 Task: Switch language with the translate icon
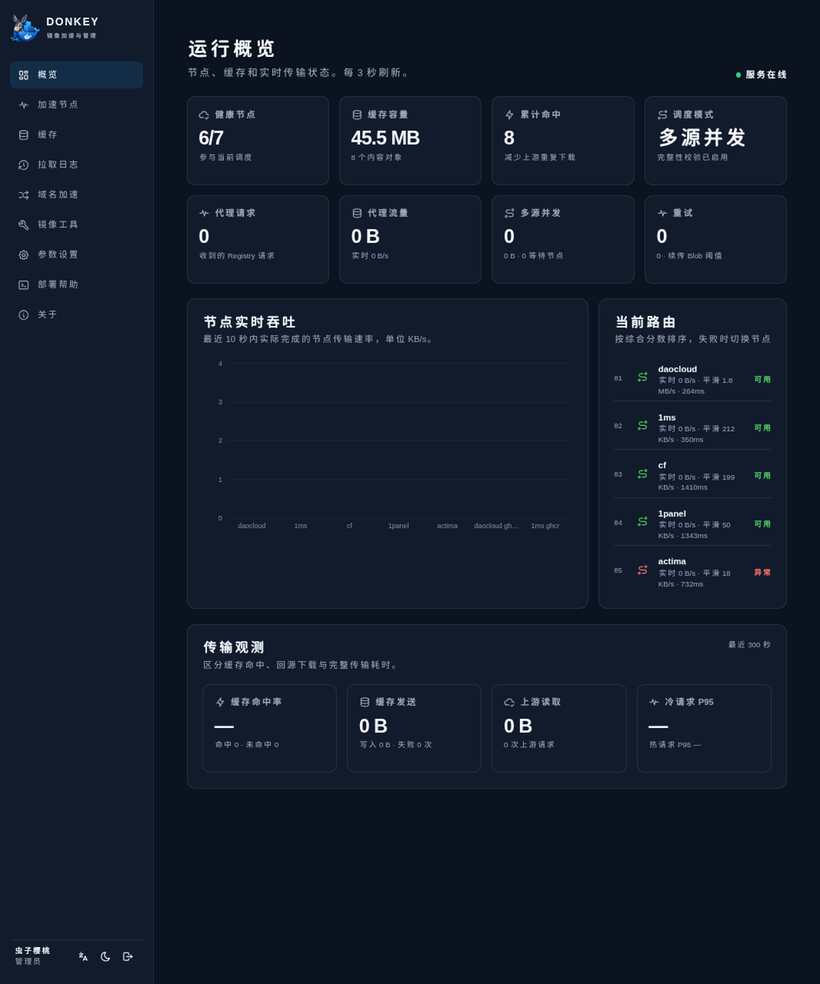pyautogui.click(x=83, y=956)
